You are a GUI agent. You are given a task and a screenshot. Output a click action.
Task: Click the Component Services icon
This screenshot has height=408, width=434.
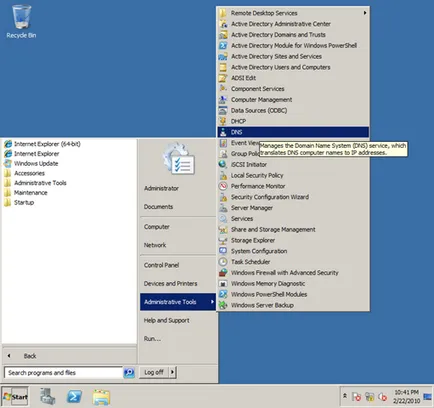coord(223,89)
